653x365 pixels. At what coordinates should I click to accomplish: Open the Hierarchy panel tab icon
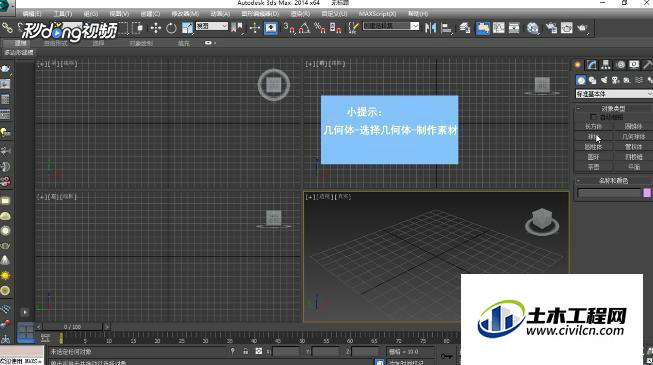(x=606, y=65)
